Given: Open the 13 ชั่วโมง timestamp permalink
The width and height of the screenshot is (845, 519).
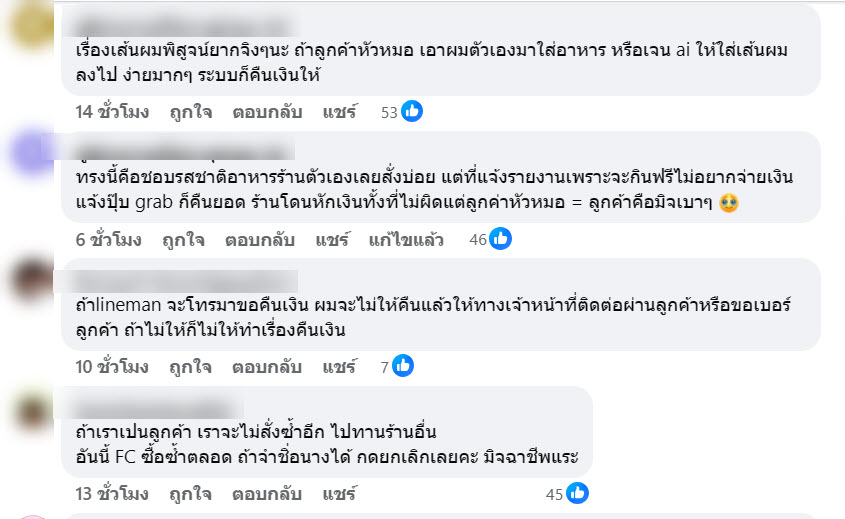Looking at the screenshot, I should (112, 493).
